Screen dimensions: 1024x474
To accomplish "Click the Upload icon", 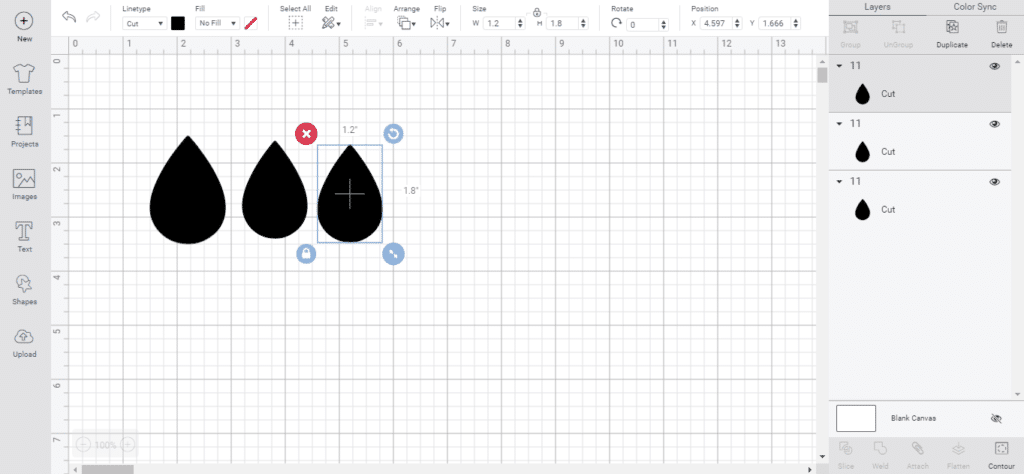I will coord(24,341).
